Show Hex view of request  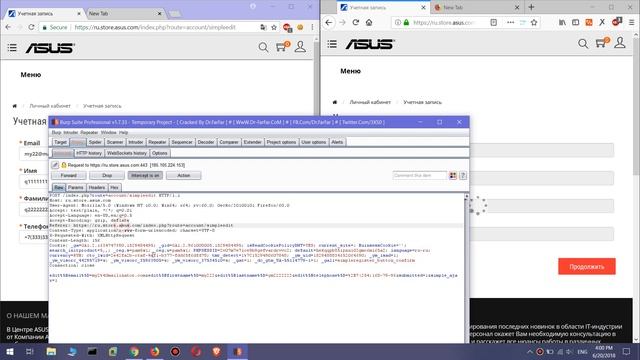(x=114, y=187)
